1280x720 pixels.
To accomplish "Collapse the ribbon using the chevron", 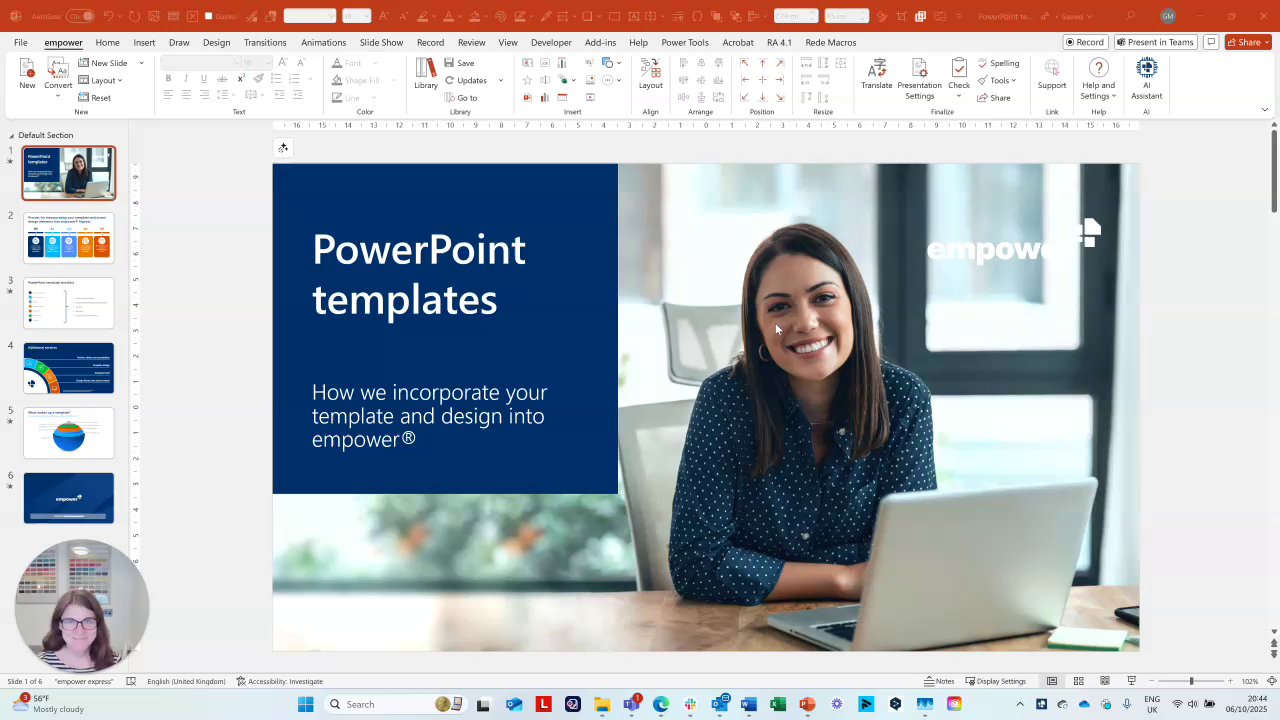I will [1264, 110].
